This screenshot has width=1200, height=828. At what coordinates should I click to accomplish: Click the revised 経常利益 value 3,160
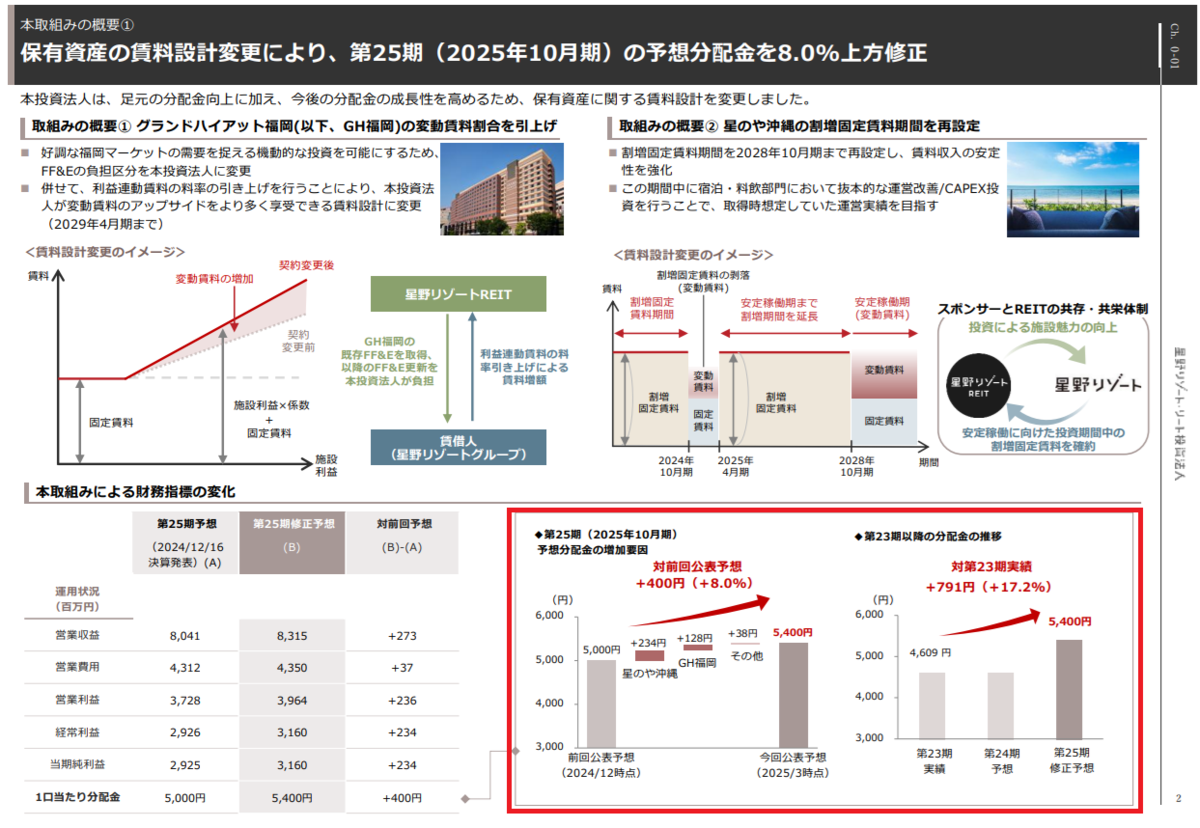point(290,732)
